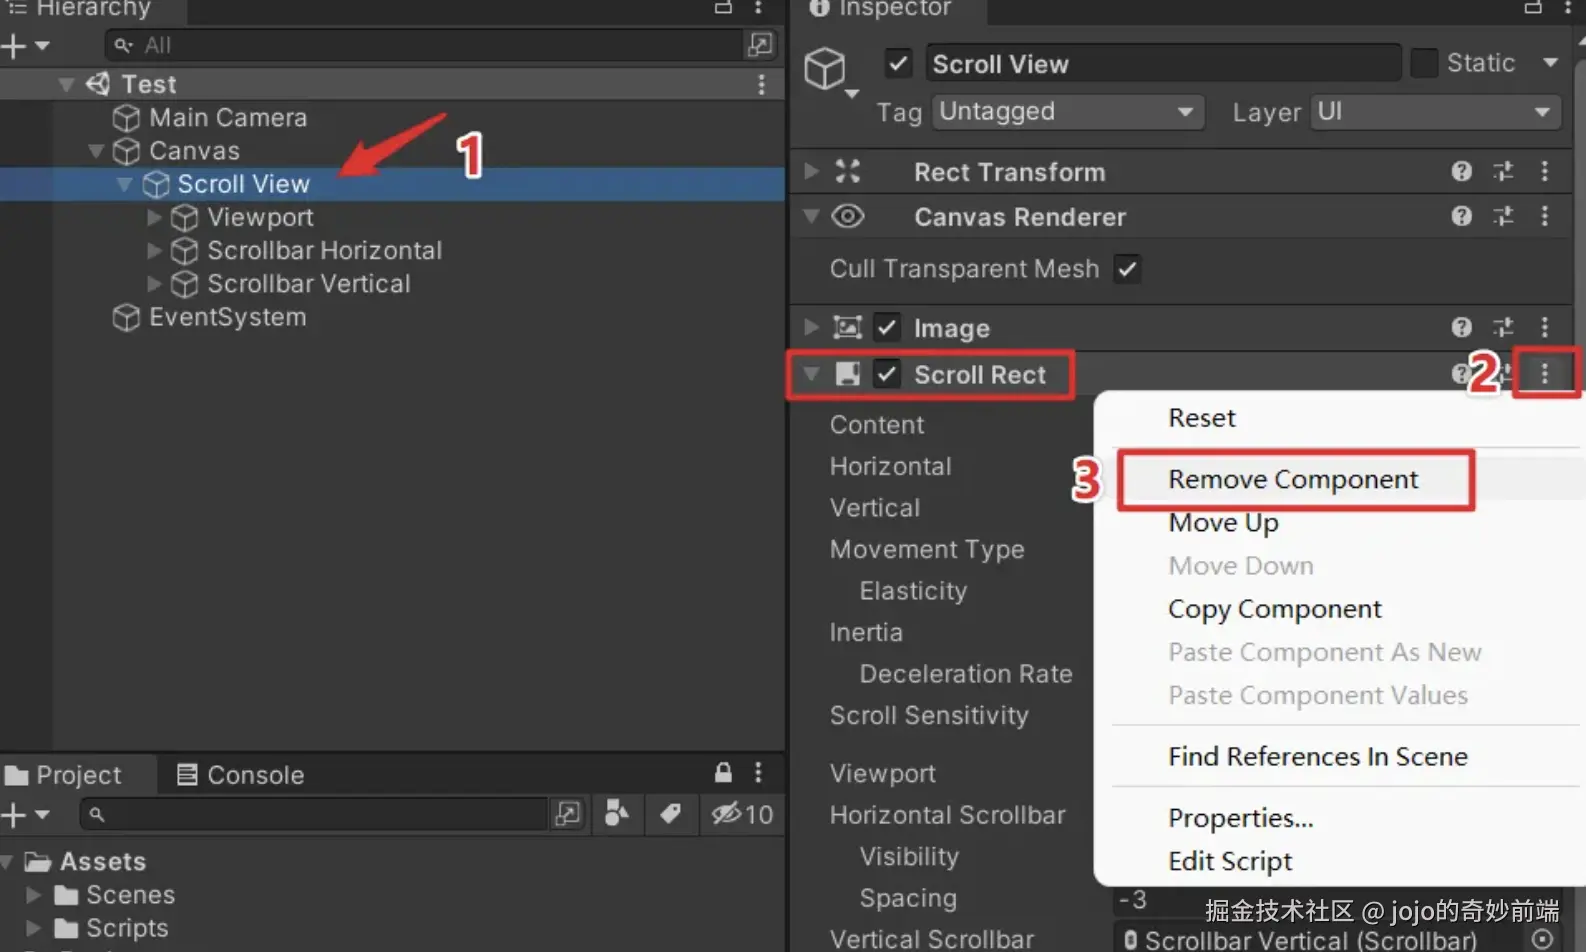This screenshot has height=952, width=1586.
Task: Open the Project panel three-dot menu
Action: pyautogui.click(x=758, y=773)
